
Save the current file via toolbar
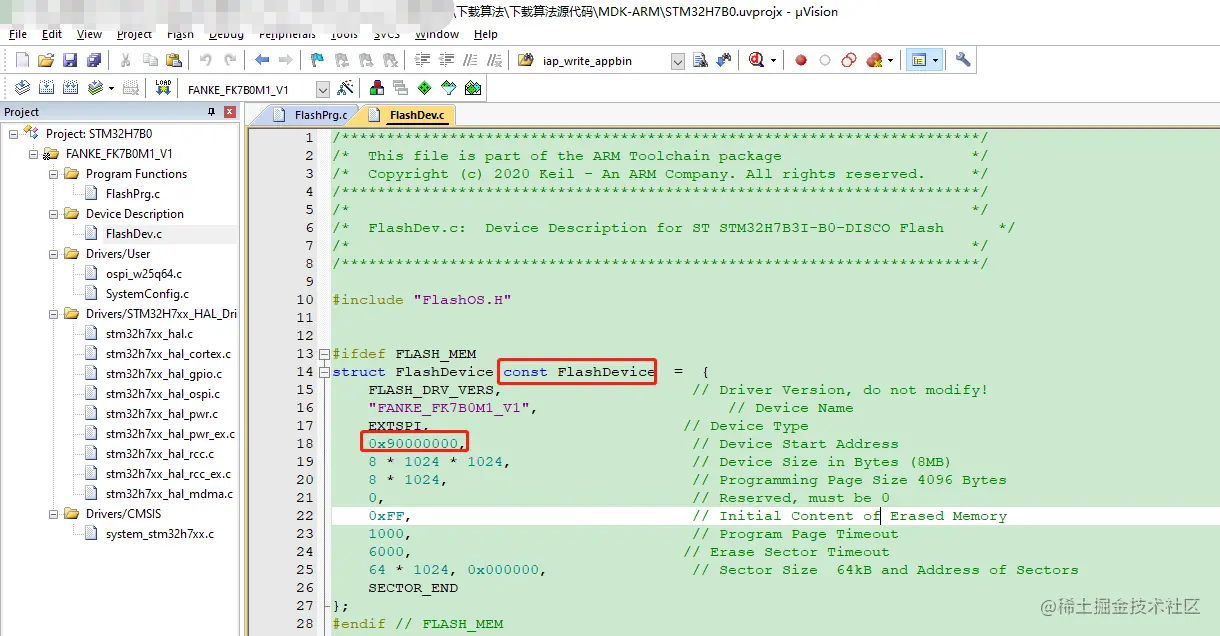click(70, 60)
